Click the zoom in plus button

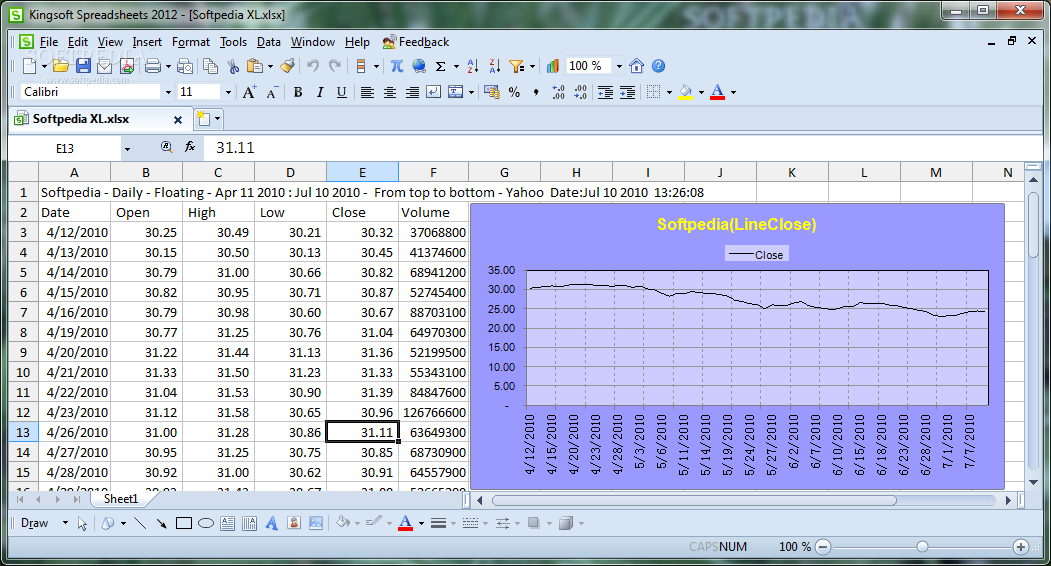(x=1021, y=547)
